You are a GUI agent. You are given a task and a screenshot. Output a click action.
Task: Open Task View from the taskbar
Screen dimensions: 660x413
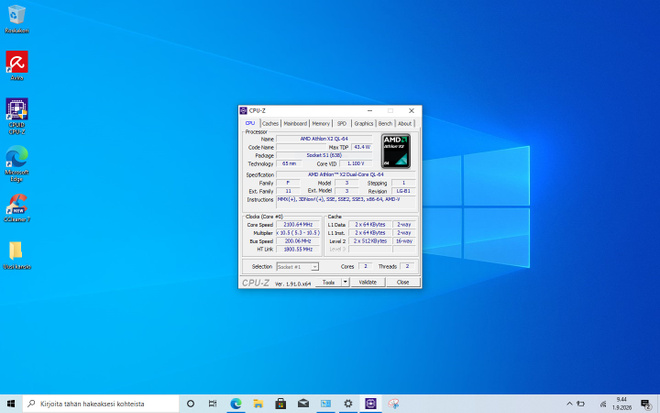(213, 404)
